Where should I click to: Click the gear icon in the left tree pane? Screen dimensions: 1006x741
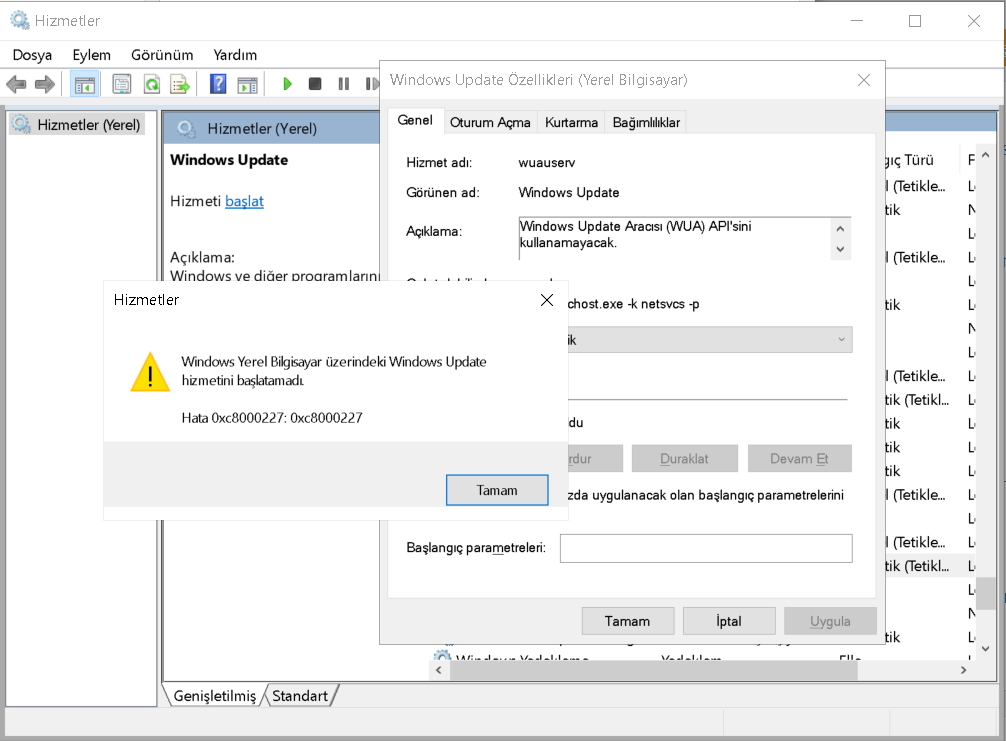pos(21,124)
